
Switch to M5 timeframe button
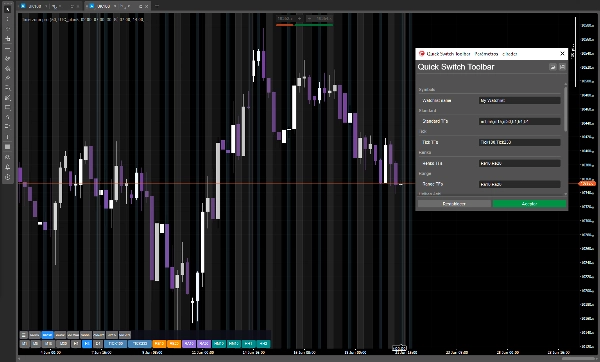coord(36,344)
